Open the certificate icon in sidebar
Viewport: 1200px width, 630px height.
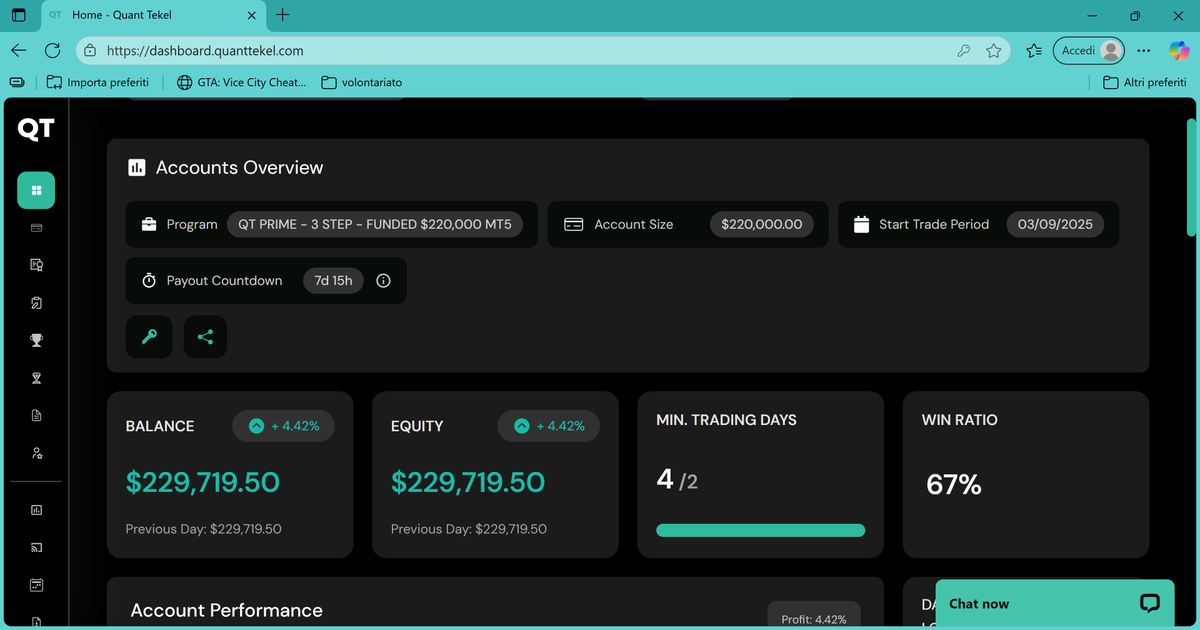pos(36,265)
